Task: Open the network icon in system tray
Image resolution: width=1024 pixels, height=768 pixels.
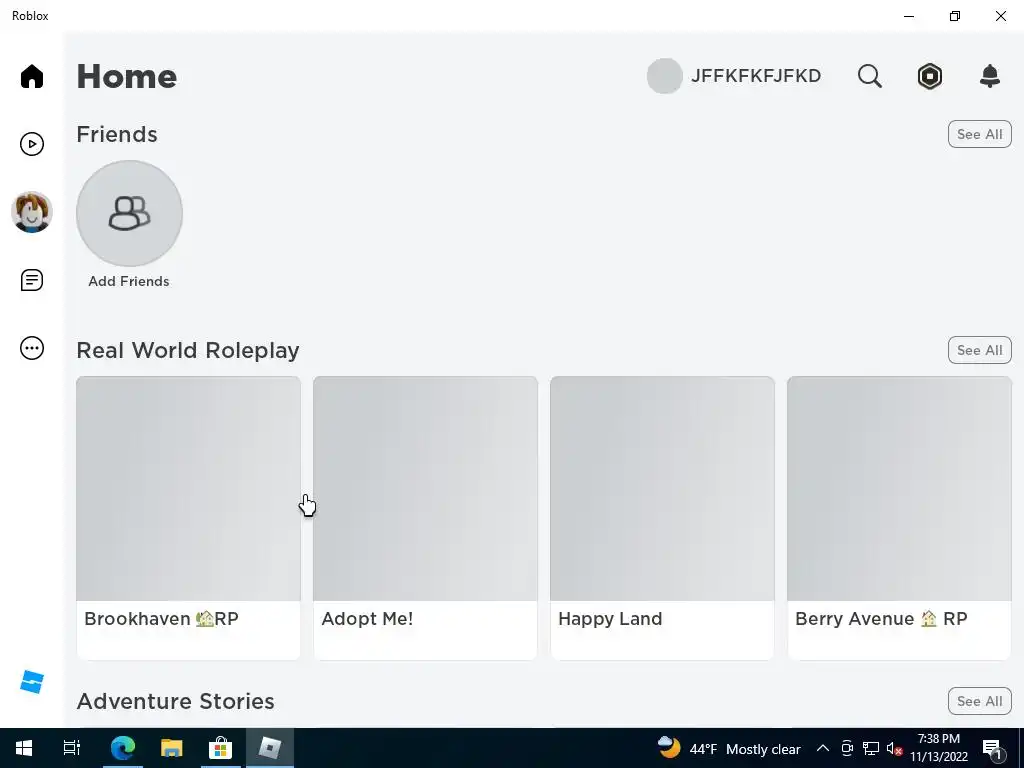Action: [871, 748]
